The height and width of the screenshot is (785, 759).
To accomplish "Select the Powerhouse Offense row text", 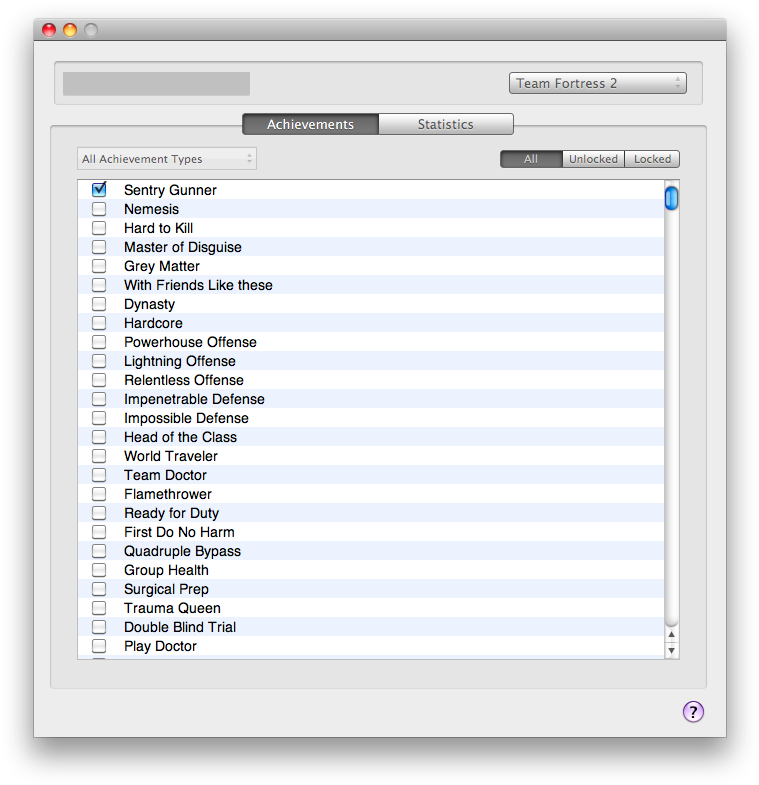I will (x=190, y=342).
